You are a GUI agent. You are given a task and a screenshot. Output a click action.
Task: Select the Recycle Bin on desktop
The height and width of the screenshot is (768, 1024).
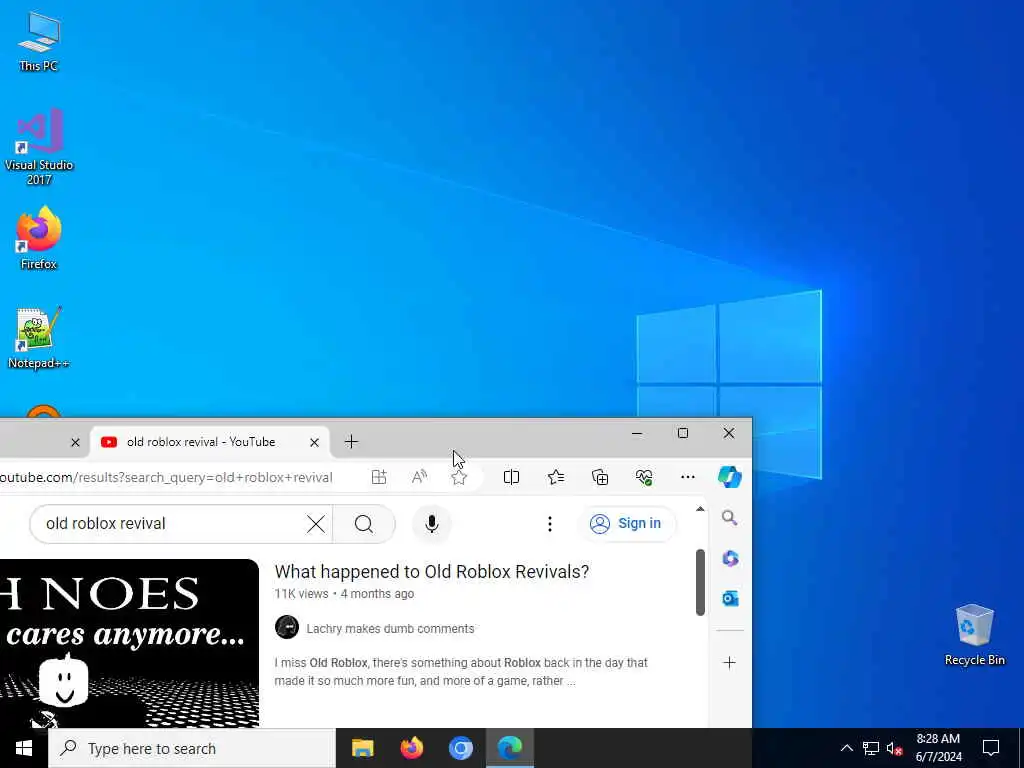click(x=974, y=635)
